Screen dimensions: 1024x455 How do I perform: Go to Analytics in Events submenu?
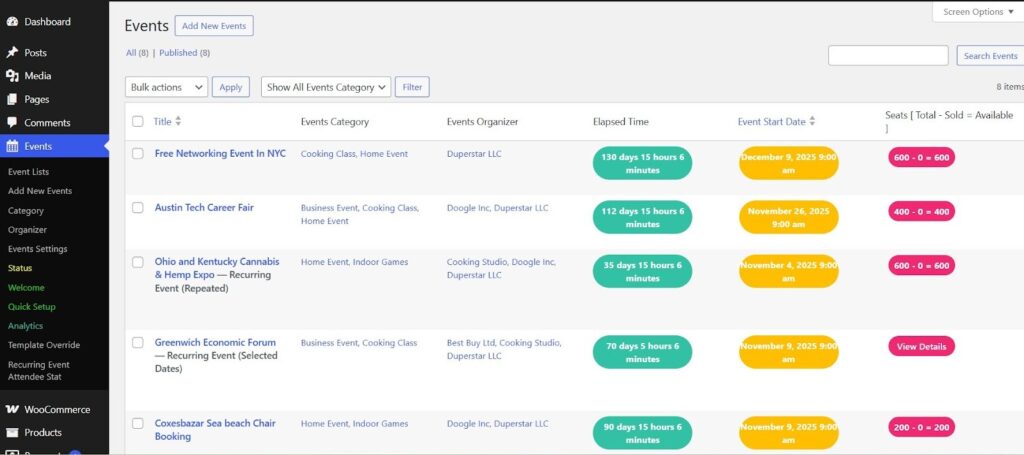26,326
